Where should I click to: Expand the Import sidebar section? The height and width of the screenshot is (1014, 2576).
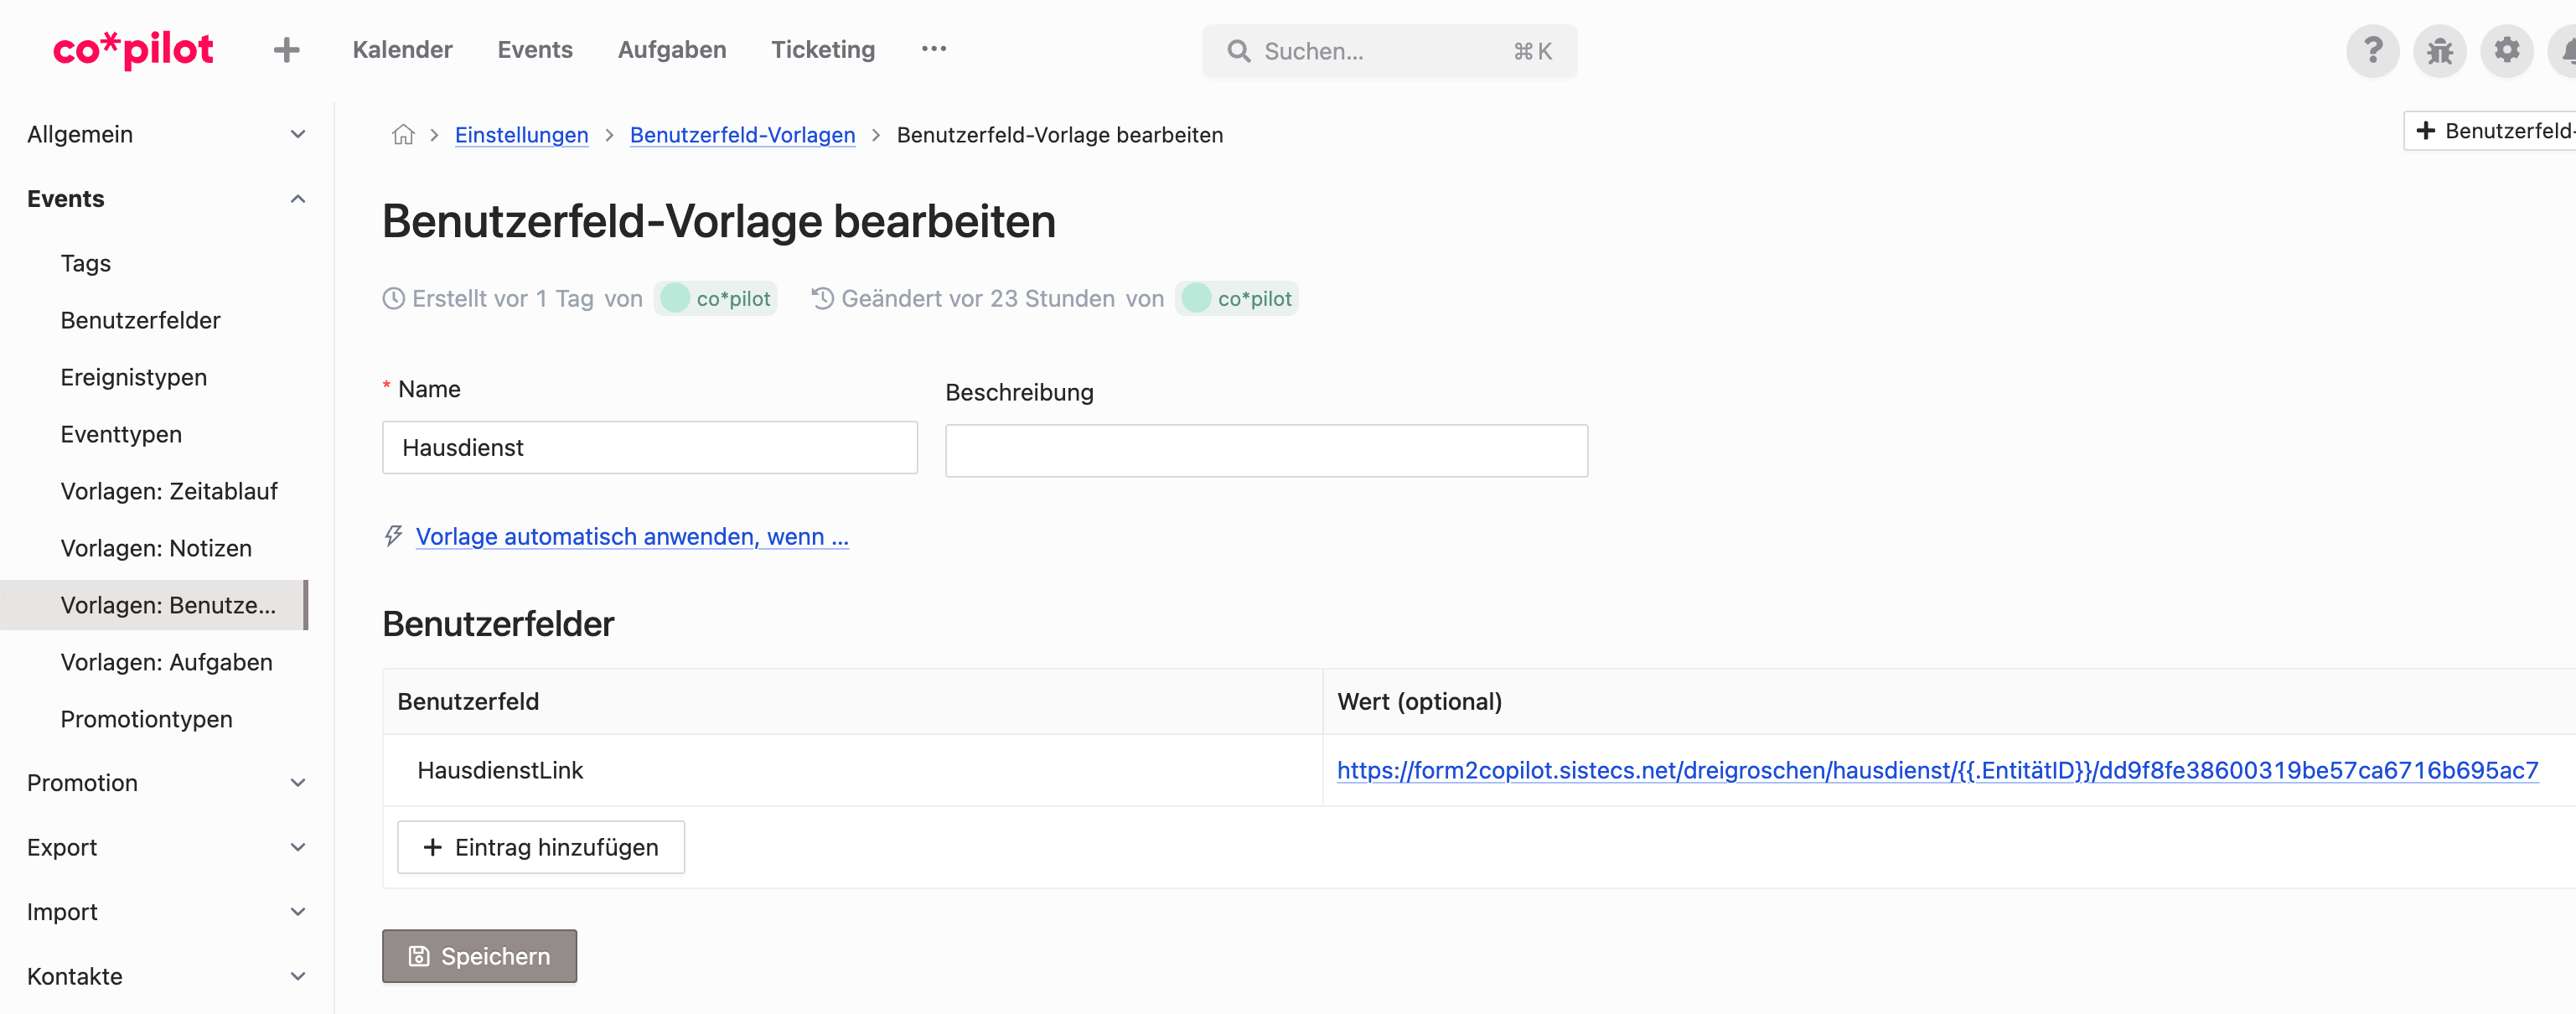tap(166, 912)
